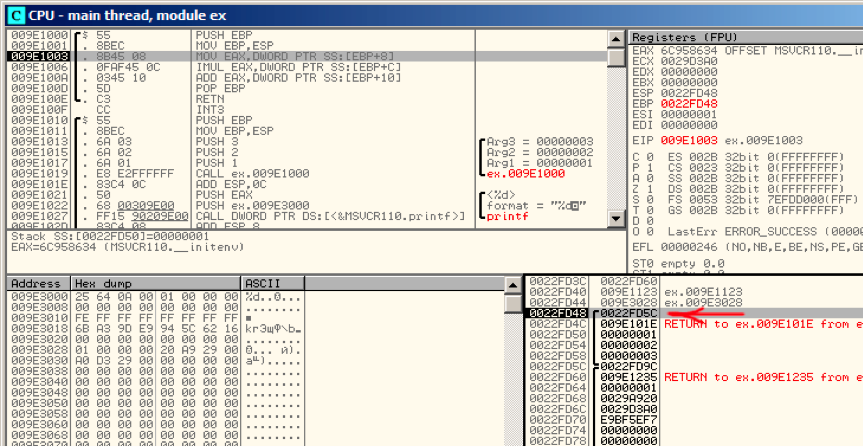
Task: Click the P flag value
Action: click(x=650, y=167)
